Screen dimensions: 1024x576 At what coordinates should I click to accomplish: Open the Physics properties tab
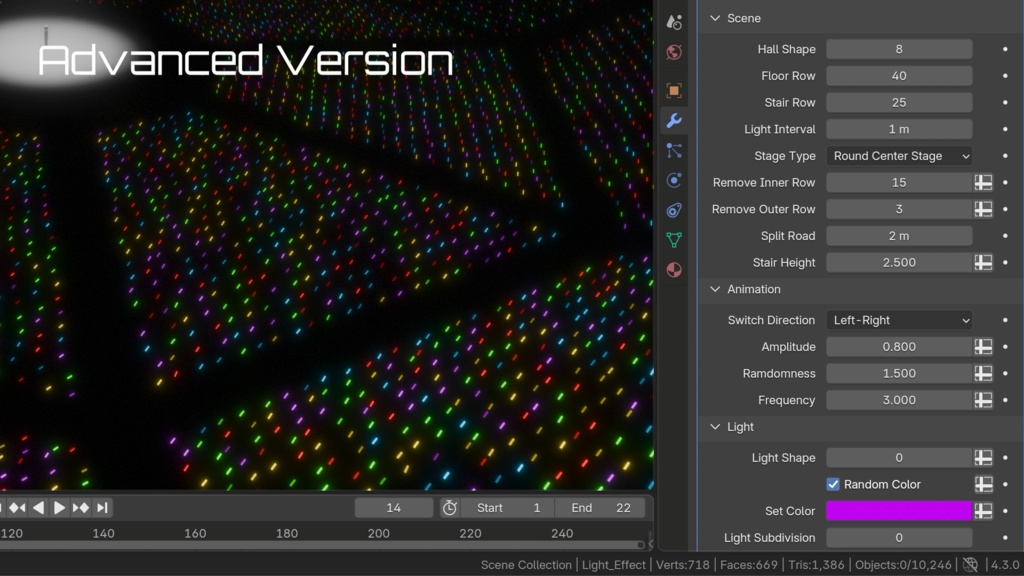point(674,180)
